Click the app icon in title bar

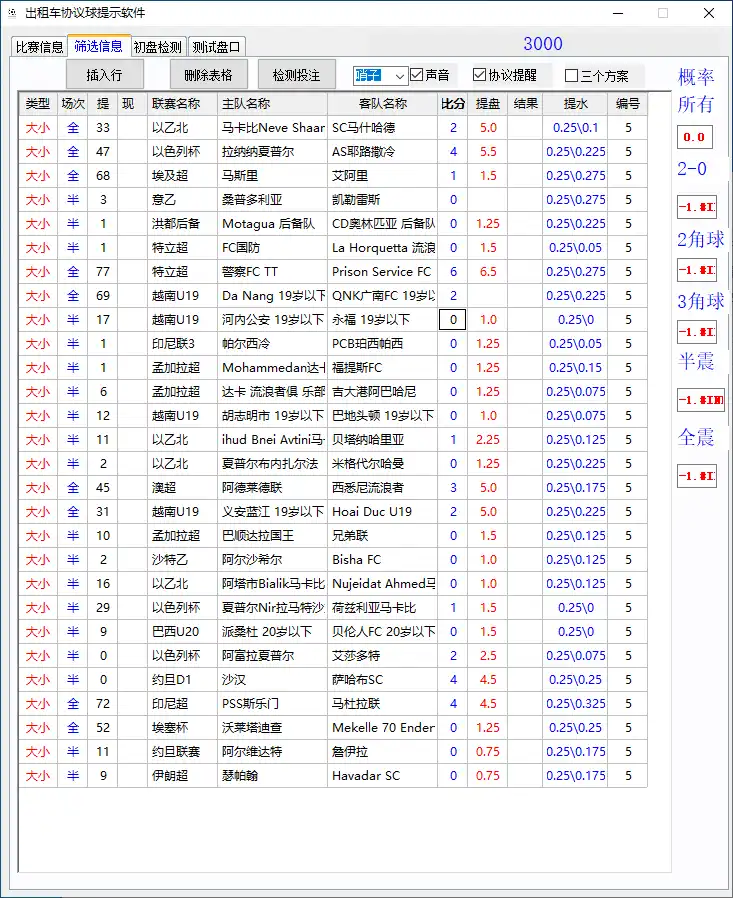pyautogui.click(x=11, y=13)
